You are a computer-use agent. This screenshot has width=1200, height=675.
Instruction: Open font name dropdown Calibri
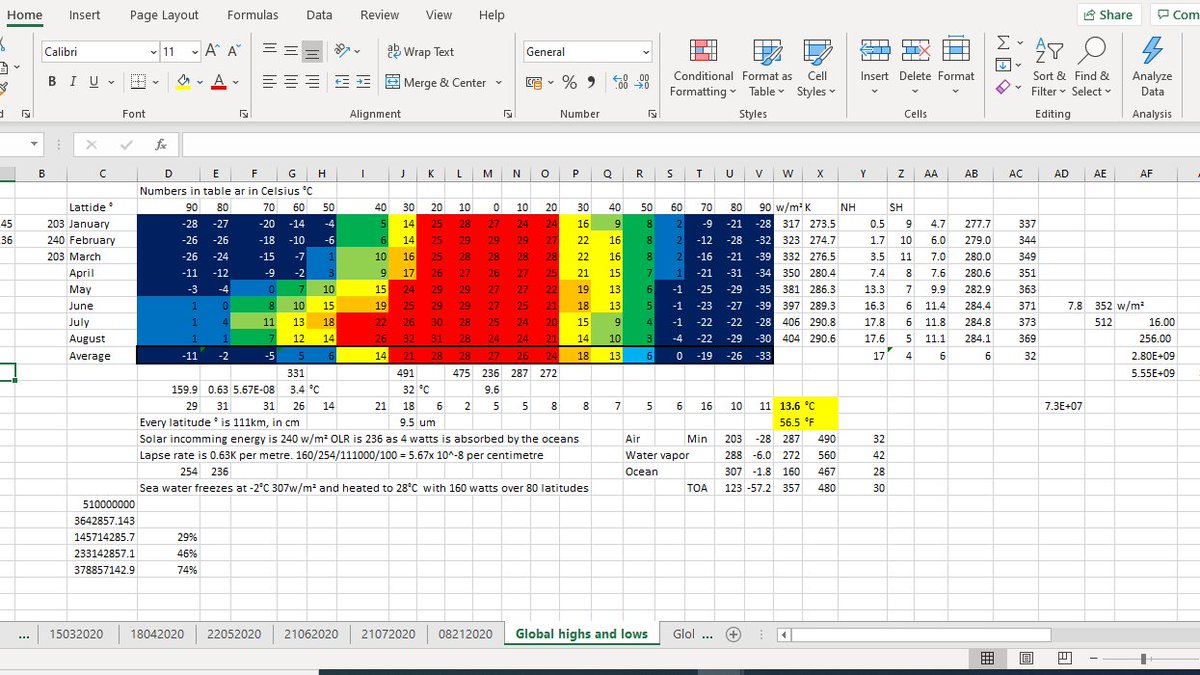pos(153,51)
